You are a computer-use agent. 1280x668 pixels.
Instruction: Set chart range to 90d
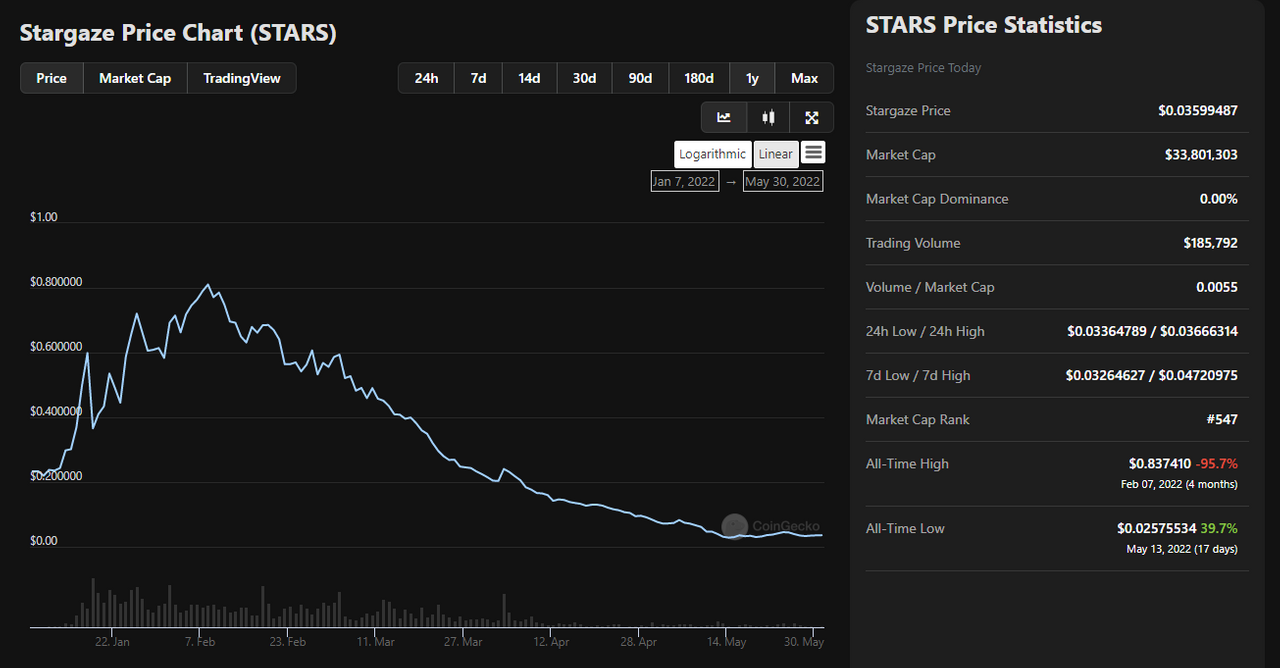click(x=640, y=78)
